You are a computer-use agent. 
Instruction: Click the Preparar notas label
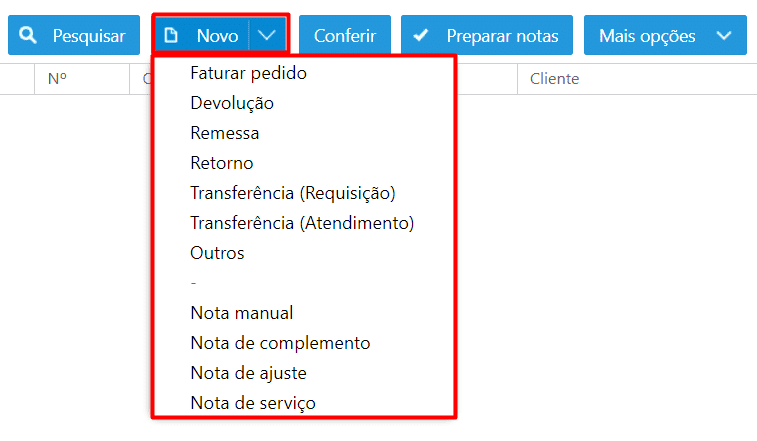pyautogui.click(x=502, y=36)
